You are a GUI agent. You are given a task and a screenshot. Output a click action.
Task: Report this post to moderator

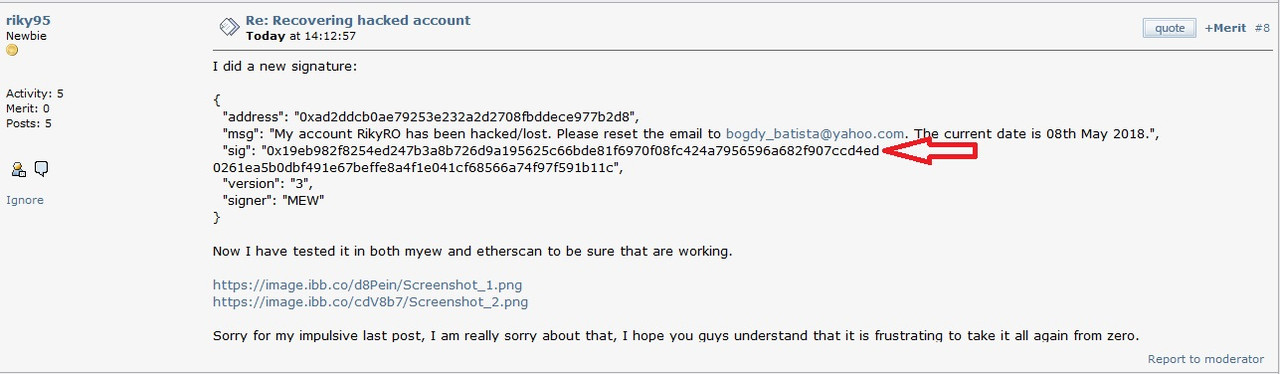[x=1206, y=359]
